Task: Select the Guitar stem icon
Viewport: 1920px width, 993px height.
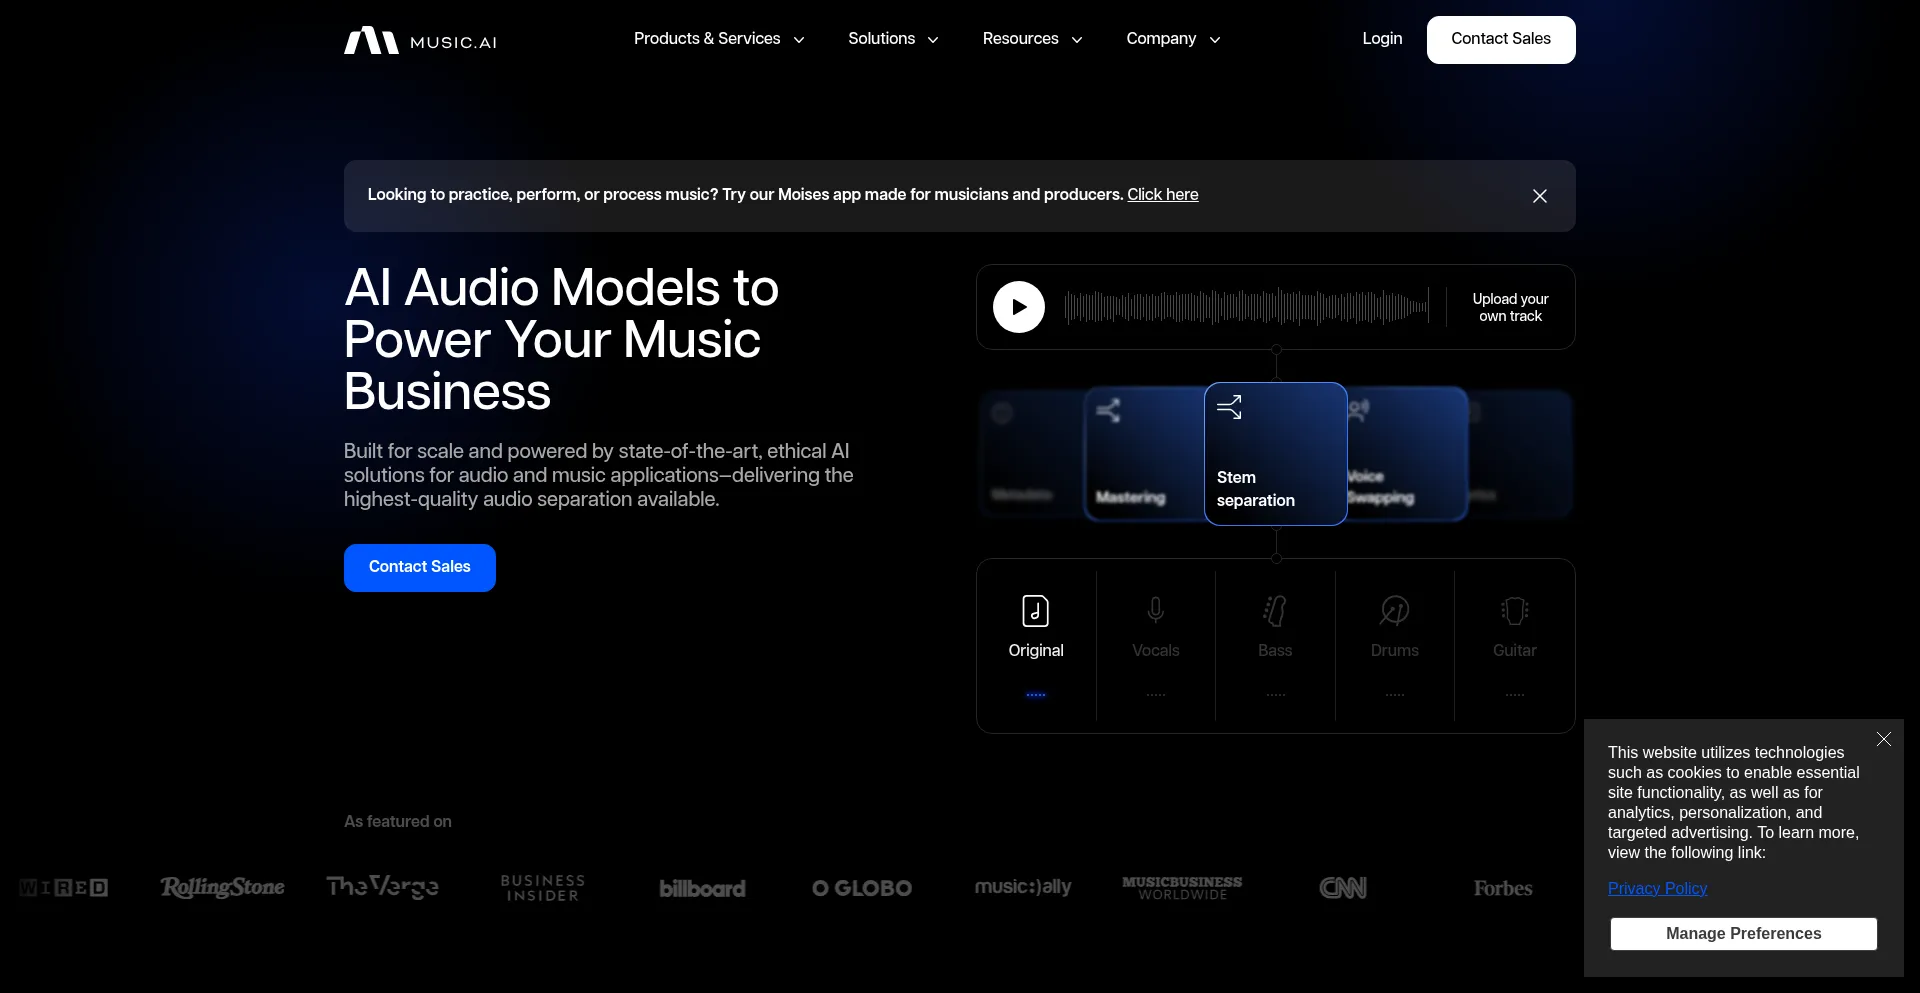Action: pyautogui.click(x=1514, y=611)
